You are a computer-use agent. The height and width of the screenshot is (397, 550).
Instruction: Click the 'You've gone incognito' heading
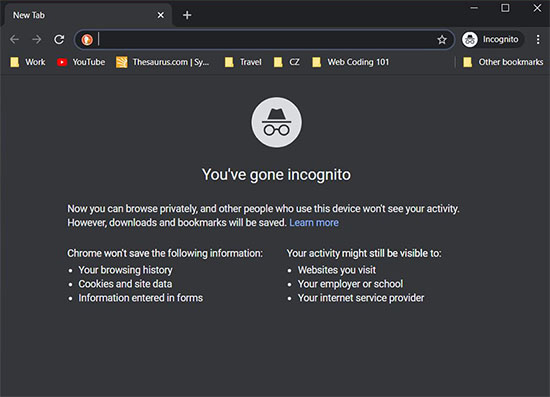pos(276,174)
